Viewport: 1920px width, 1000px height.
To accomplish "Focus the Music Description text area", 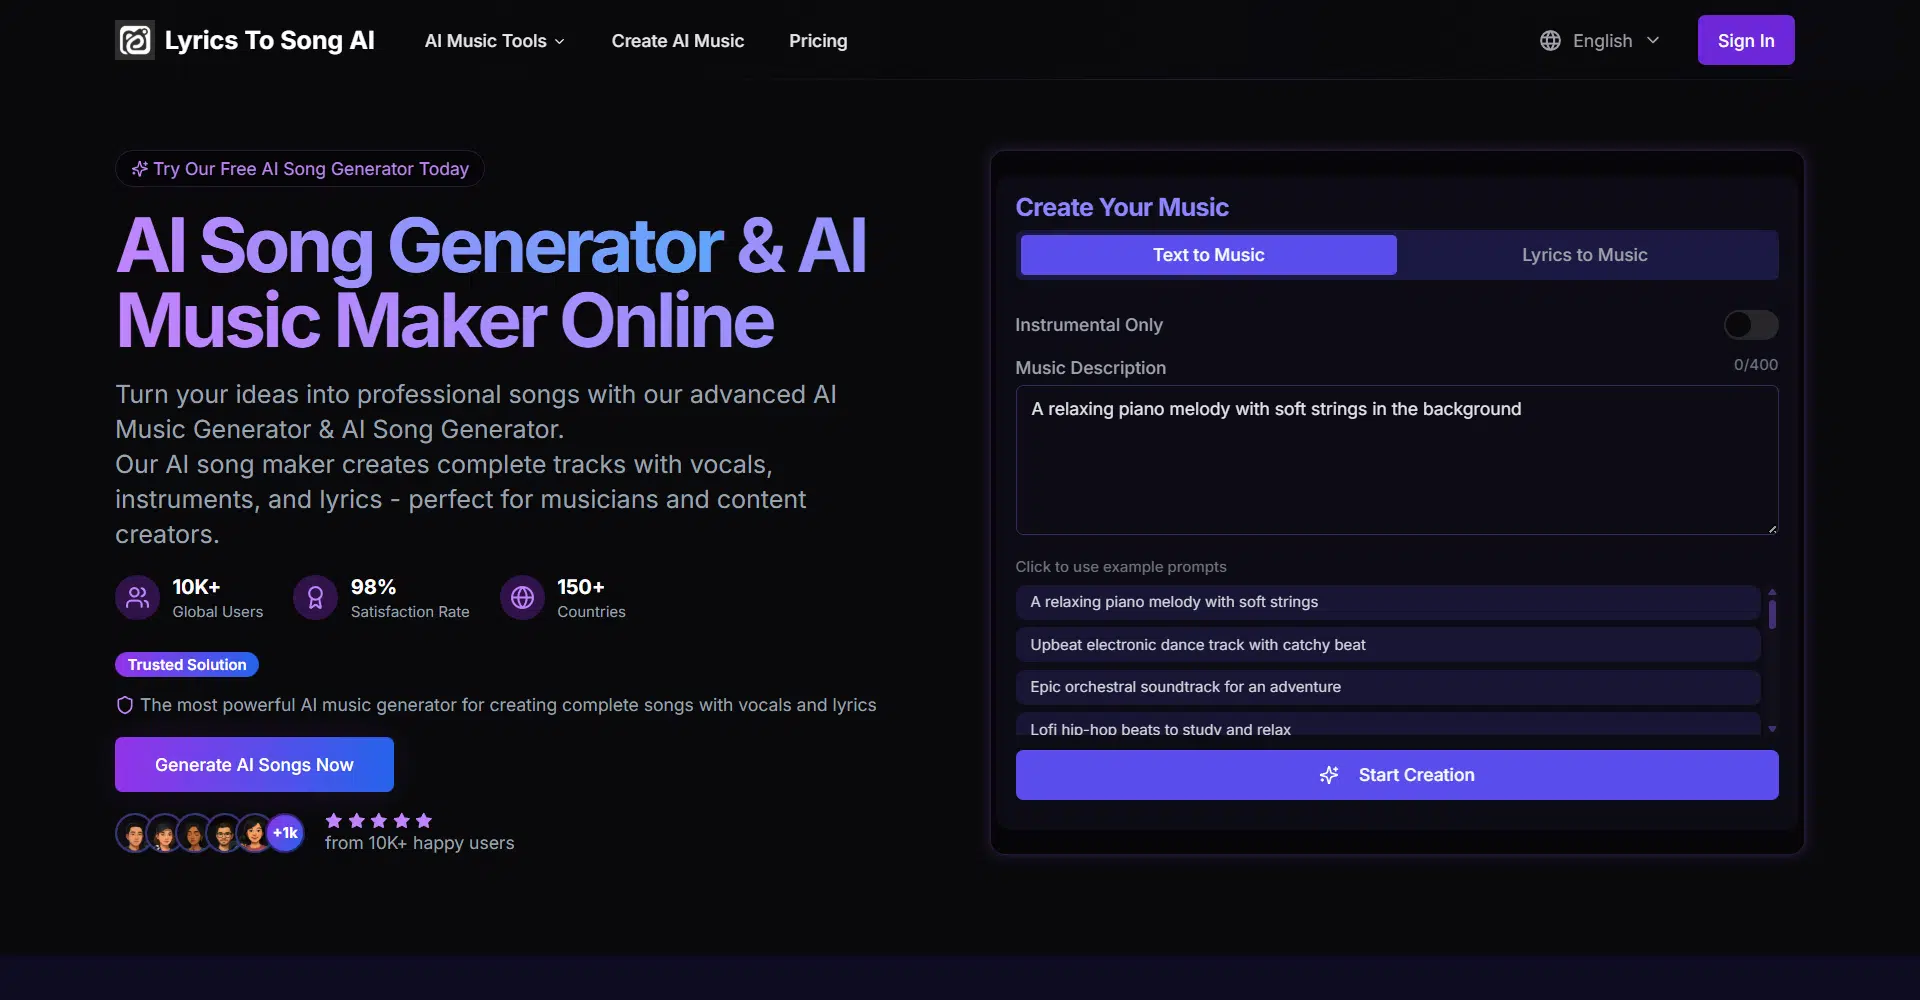I will [1396, 460].
